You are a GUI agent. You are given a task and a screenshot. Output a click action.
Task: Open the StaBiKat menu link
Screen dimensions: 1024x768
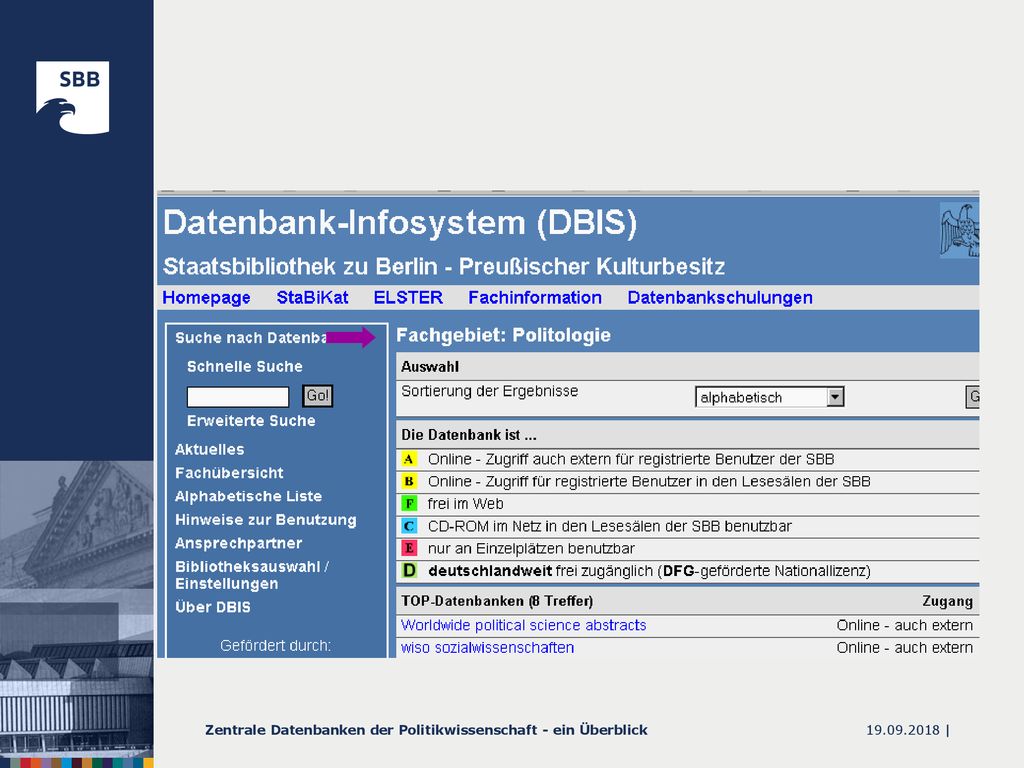click(x=312, y=298)
